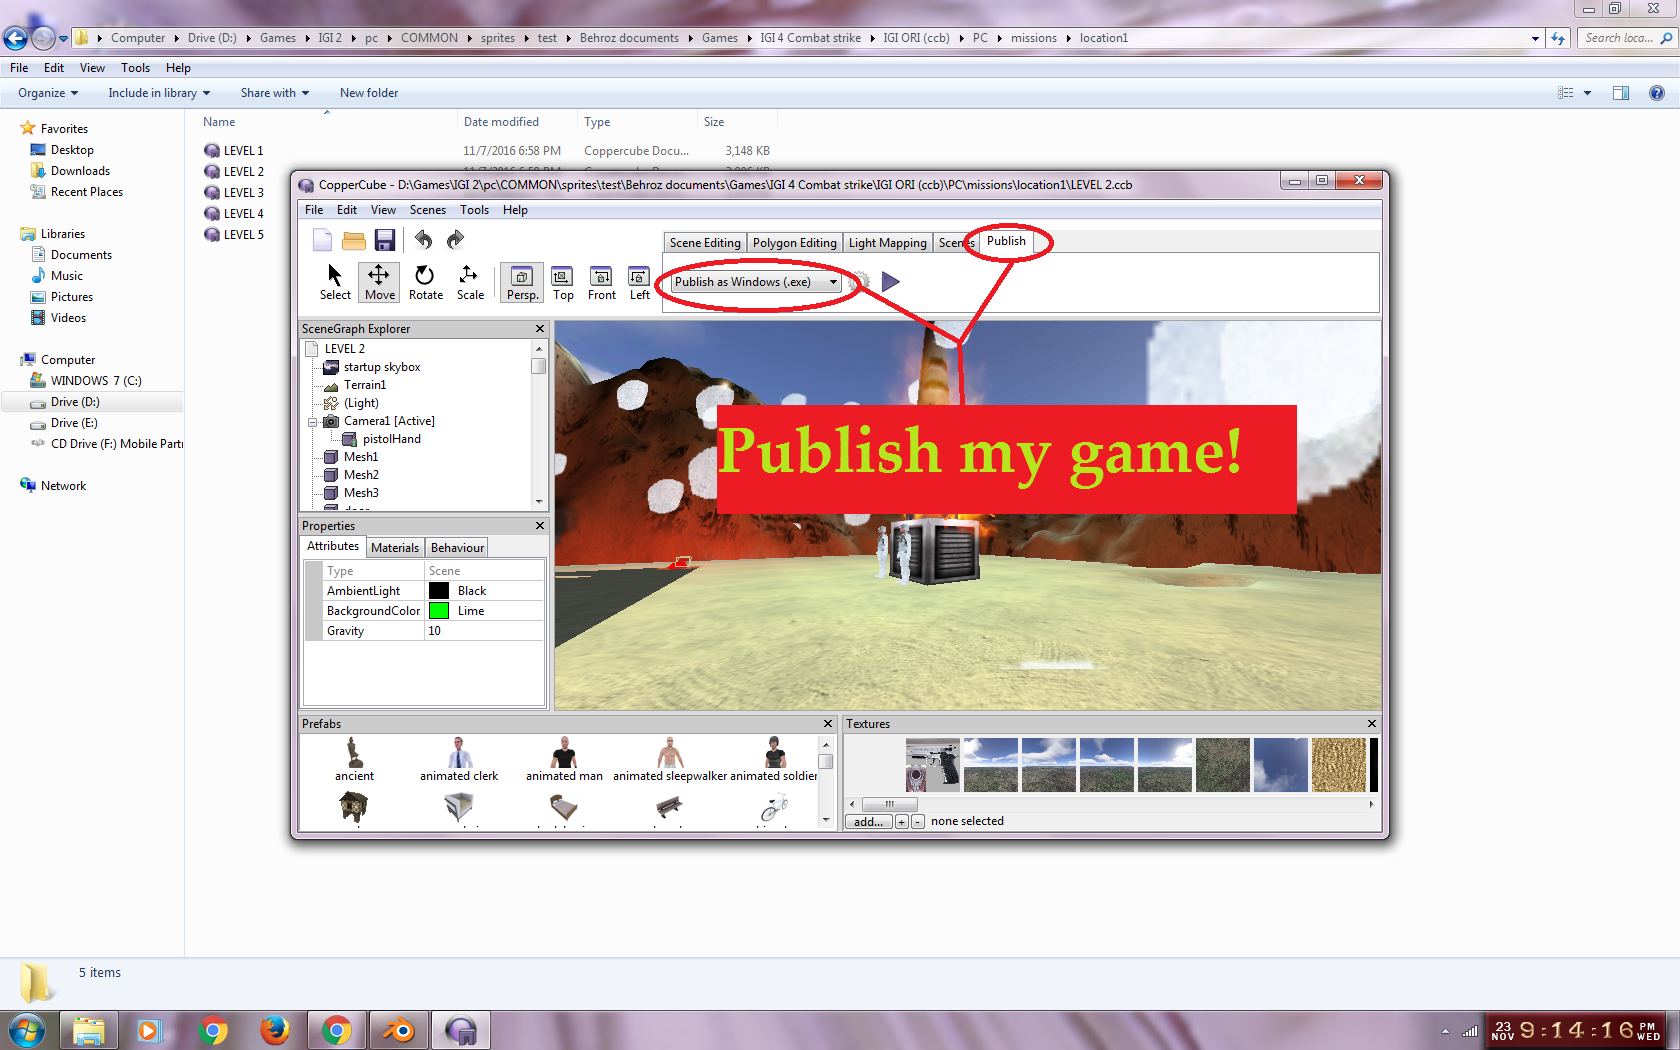
Task: Edit the Gravity value field
Action: pos(484,631)
